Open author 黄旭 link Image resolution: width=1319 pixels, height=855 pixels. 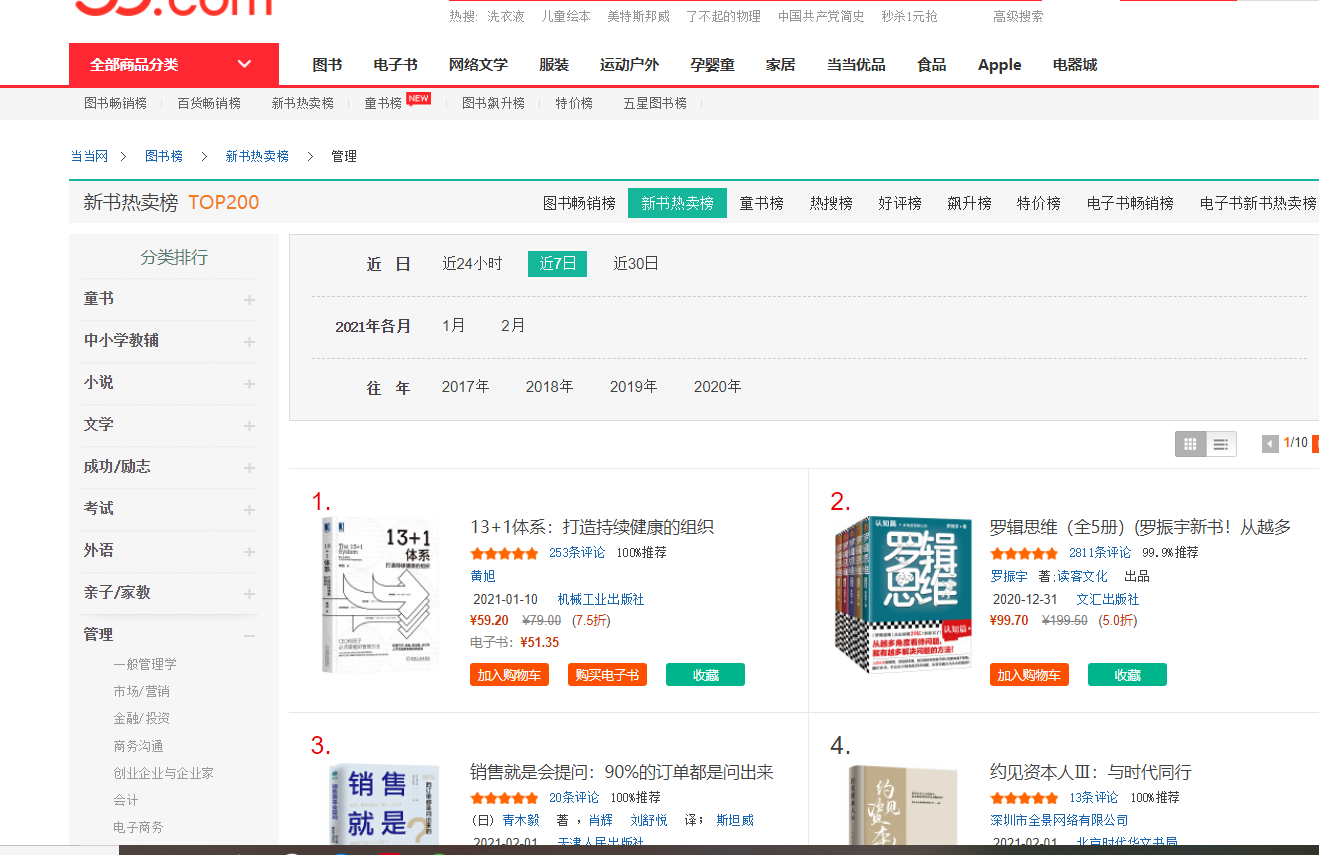pyautogui.click(x=483, y=576)
